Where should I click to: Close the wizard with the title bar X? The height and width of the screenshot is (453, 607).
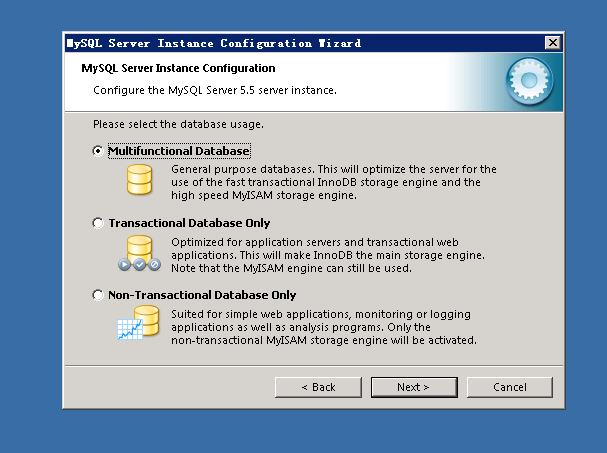(552, 43)
